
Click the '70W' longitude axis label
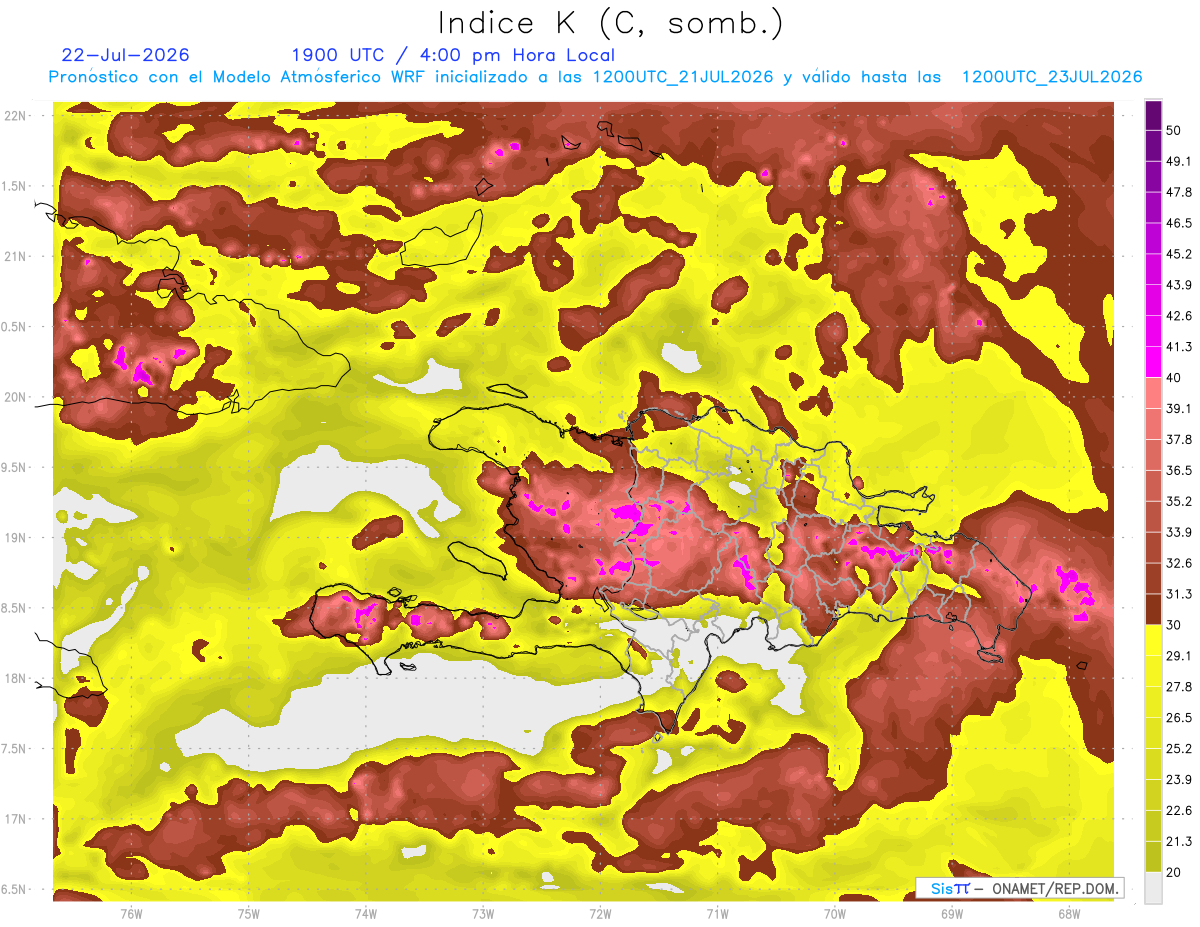tap(835, 914)
